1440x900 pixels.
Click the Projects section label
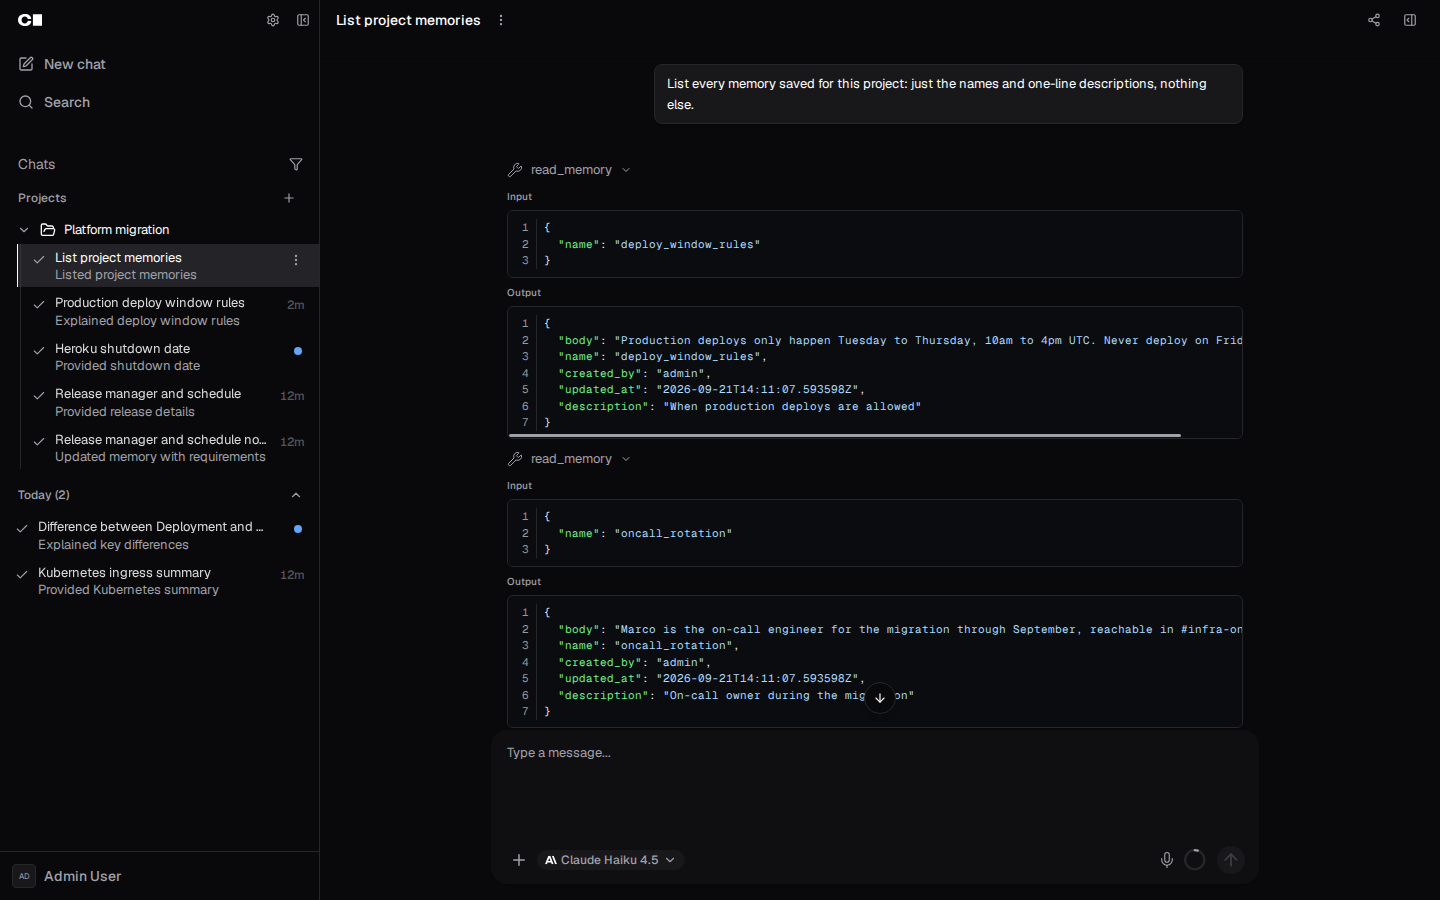(x=42, y=198)
